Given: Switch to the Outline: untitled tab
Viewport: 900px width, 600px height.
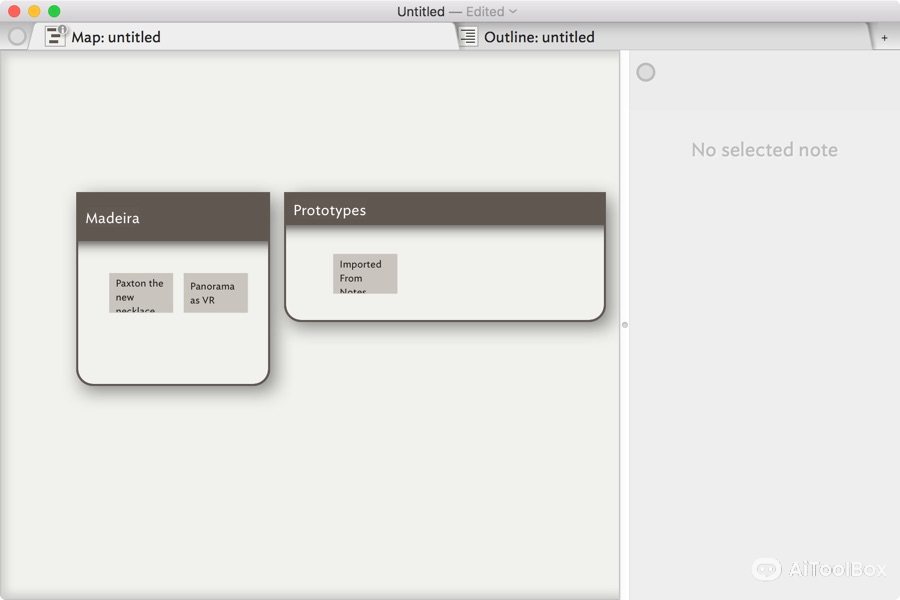Looking at the screenshot, I should [539, 37].
